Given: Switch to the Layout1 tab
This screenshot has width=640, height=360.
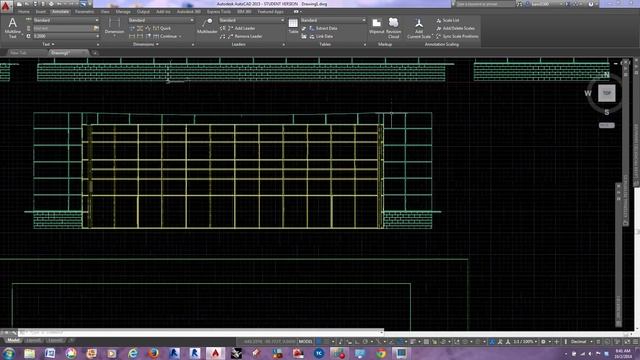Looking at the screenshot, I should point(34,340).
